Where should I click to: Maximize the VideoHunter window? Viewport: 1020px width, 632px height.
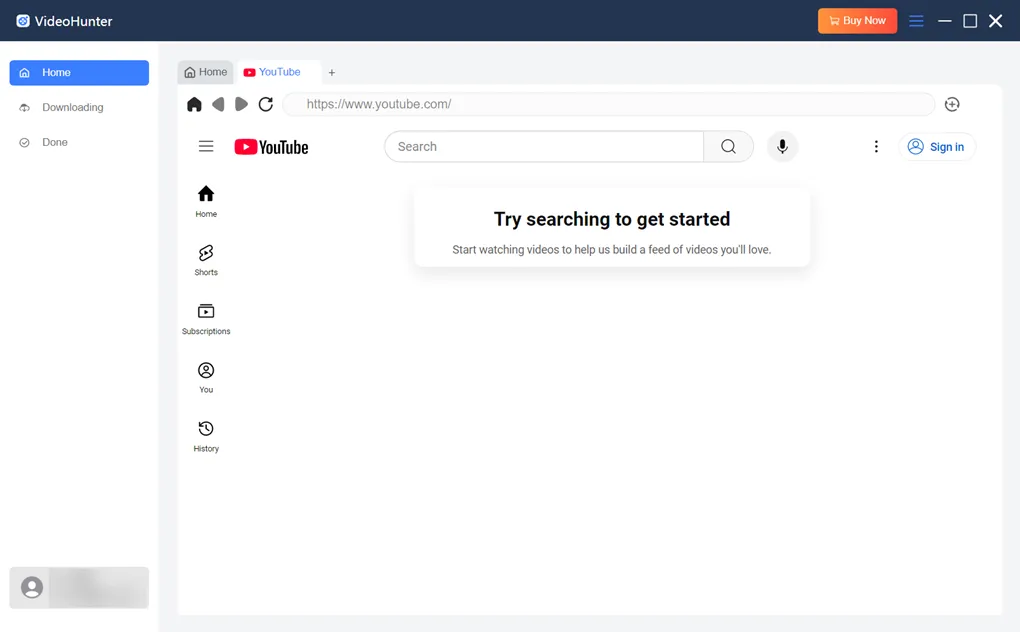[x=970, y=21]
